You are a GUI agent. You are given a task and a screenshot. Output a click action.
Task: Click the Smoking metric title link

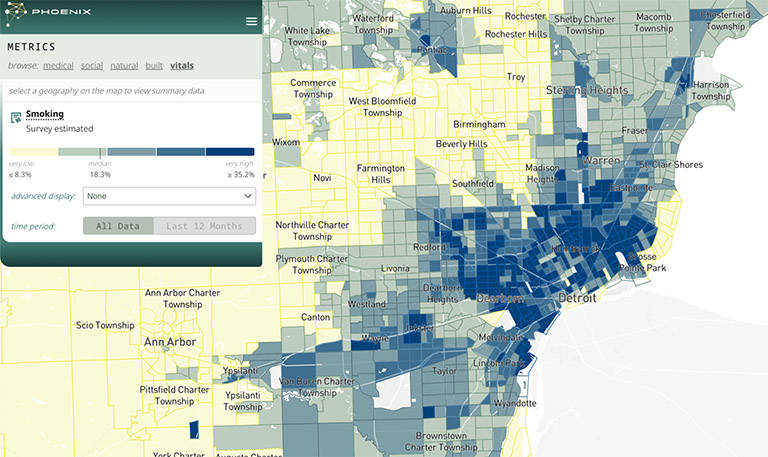coord(45,114)
